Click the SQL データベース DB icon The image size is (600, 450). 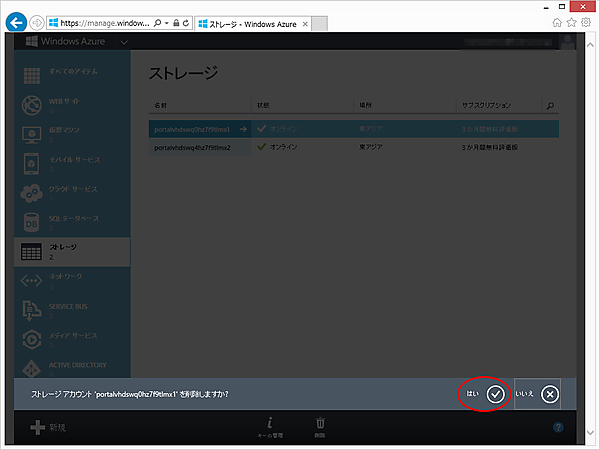[31, 223]
